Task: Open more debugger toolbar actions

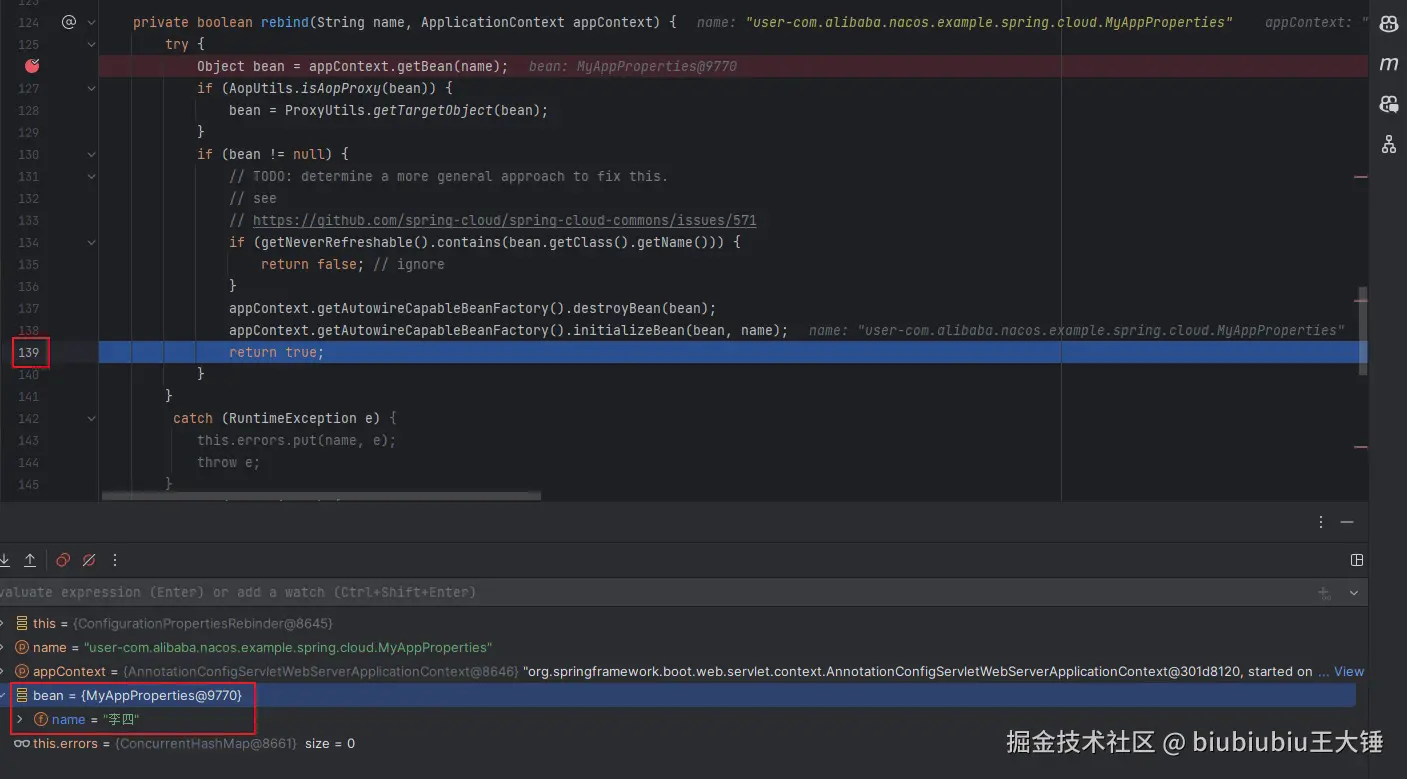Action: click(x=115, y=560)
